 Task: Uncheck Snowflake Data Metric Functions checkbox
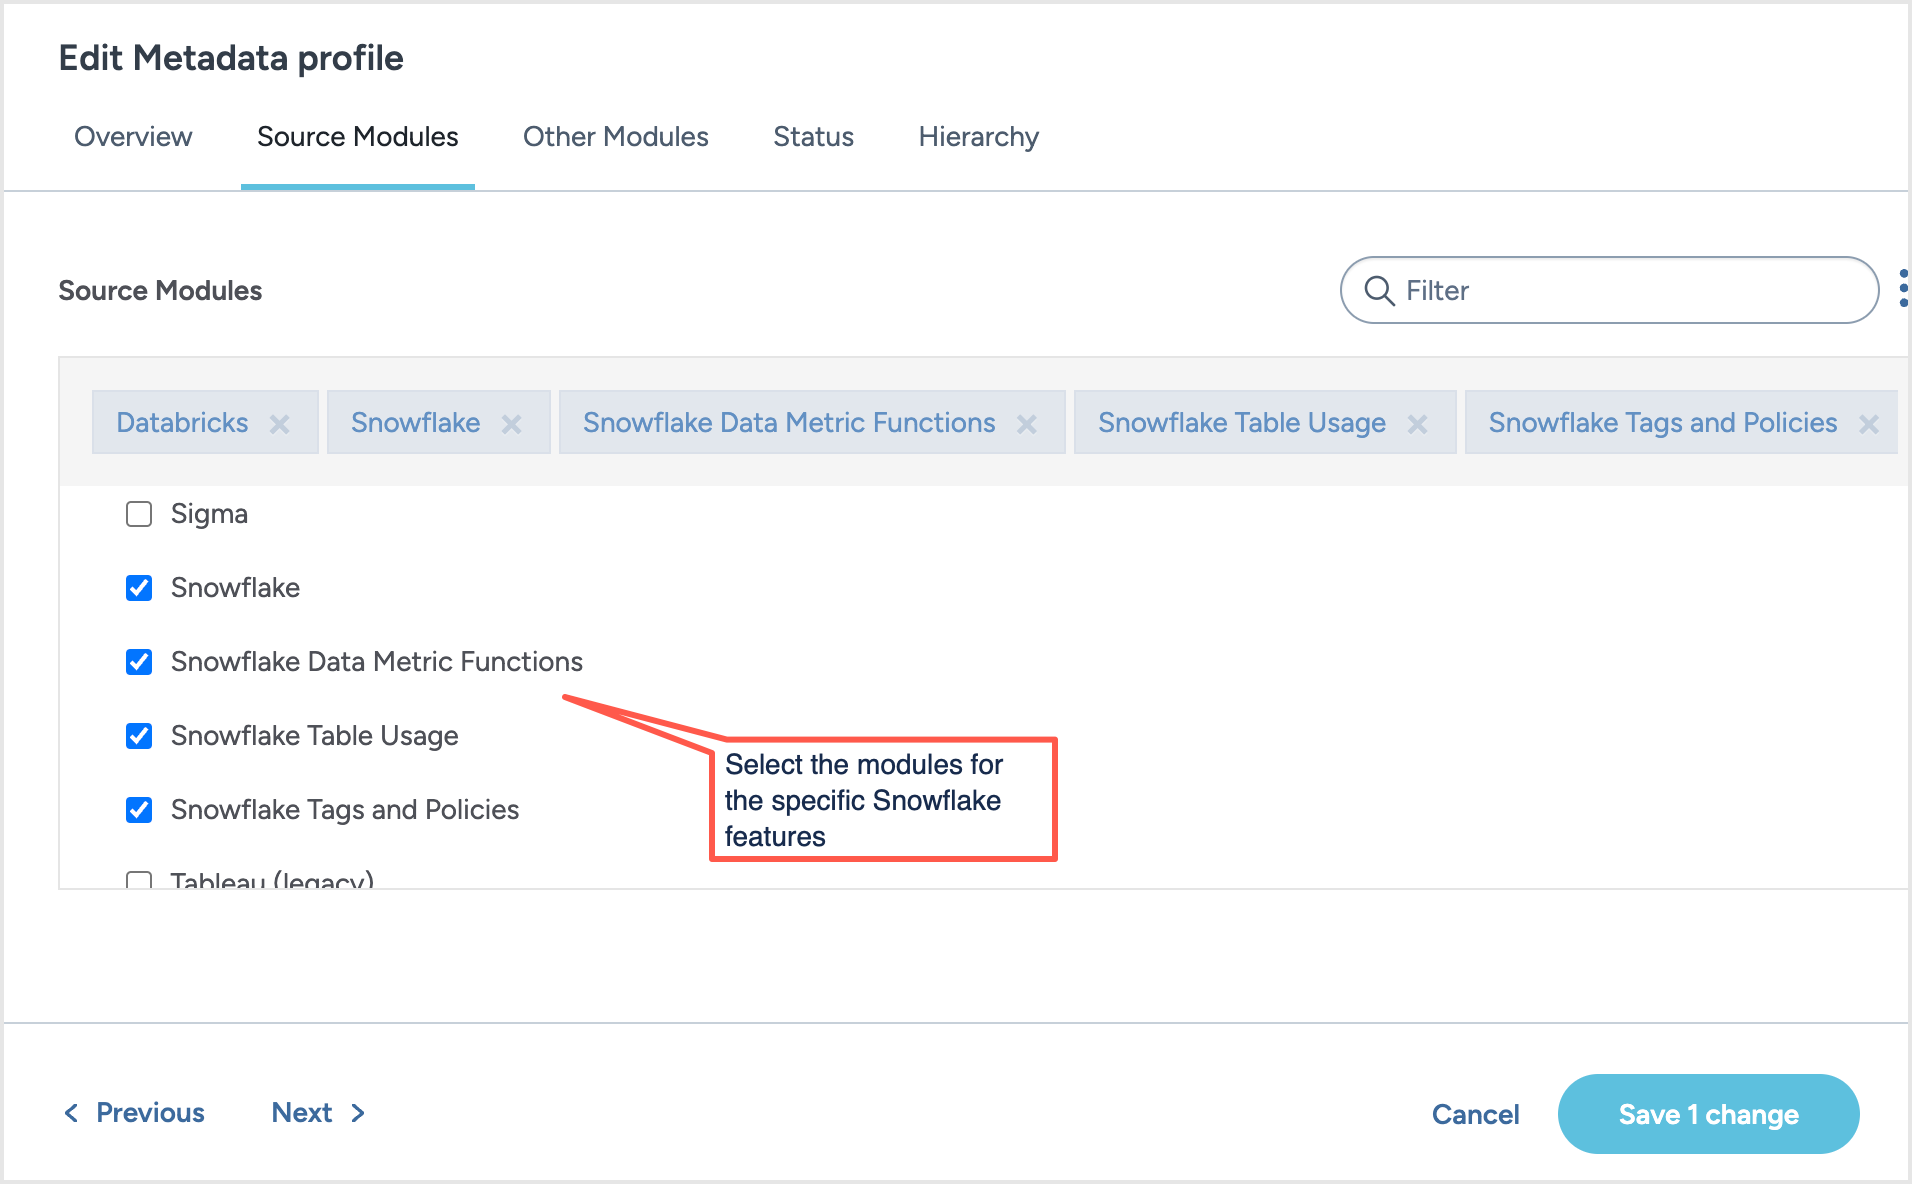(139, 662)
